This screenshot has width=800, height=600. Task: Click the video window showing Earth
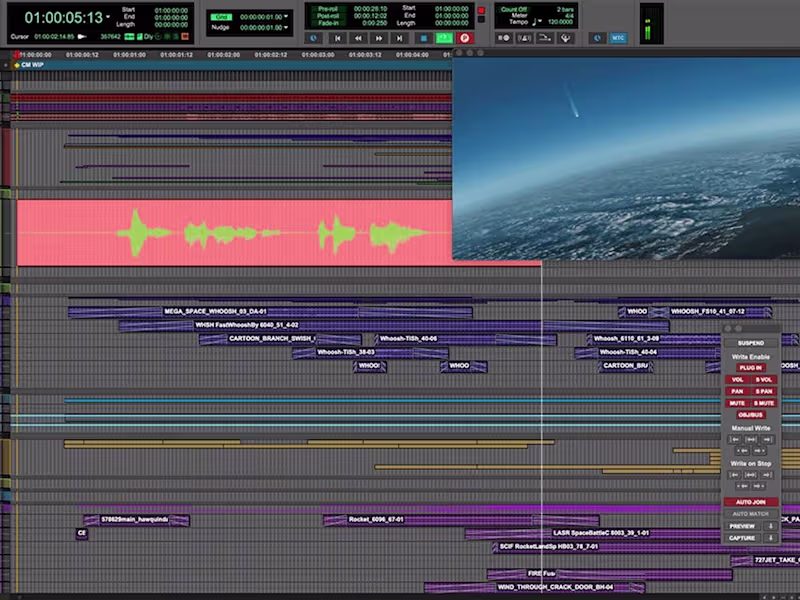click(626, 159)
